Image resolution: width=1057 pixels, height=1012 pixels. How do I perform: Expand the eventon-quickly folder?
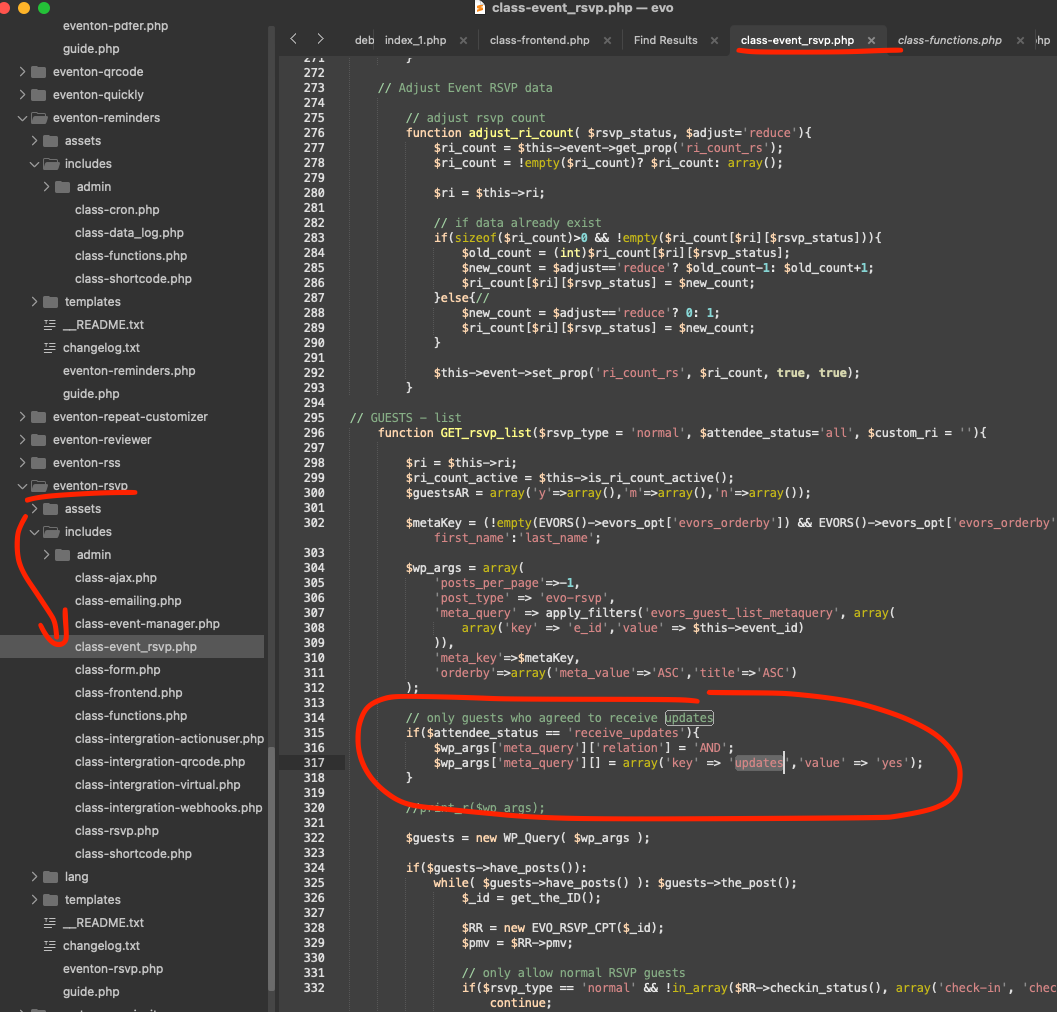22,94
